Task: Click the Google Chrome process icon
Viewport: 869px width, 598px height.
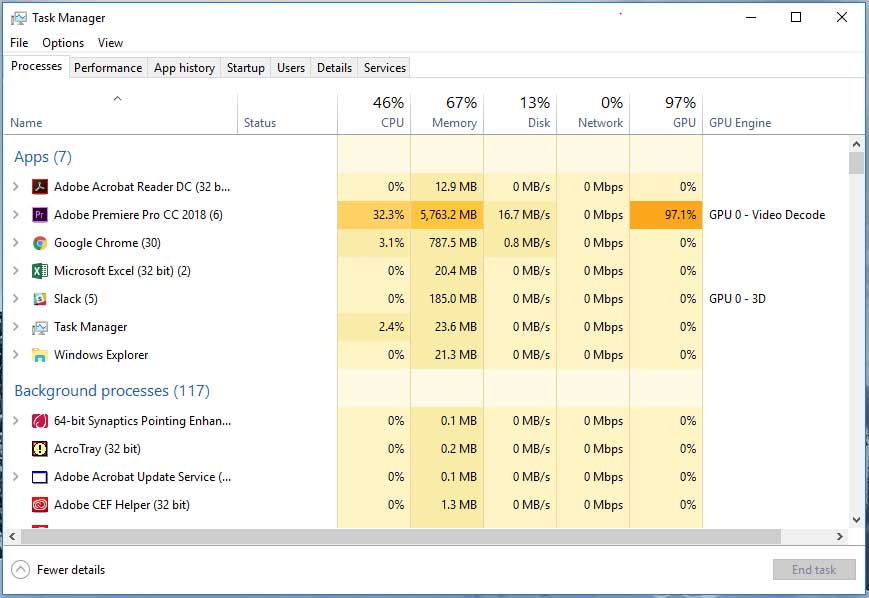Action: pyautogui.click(x=39, y=243)
